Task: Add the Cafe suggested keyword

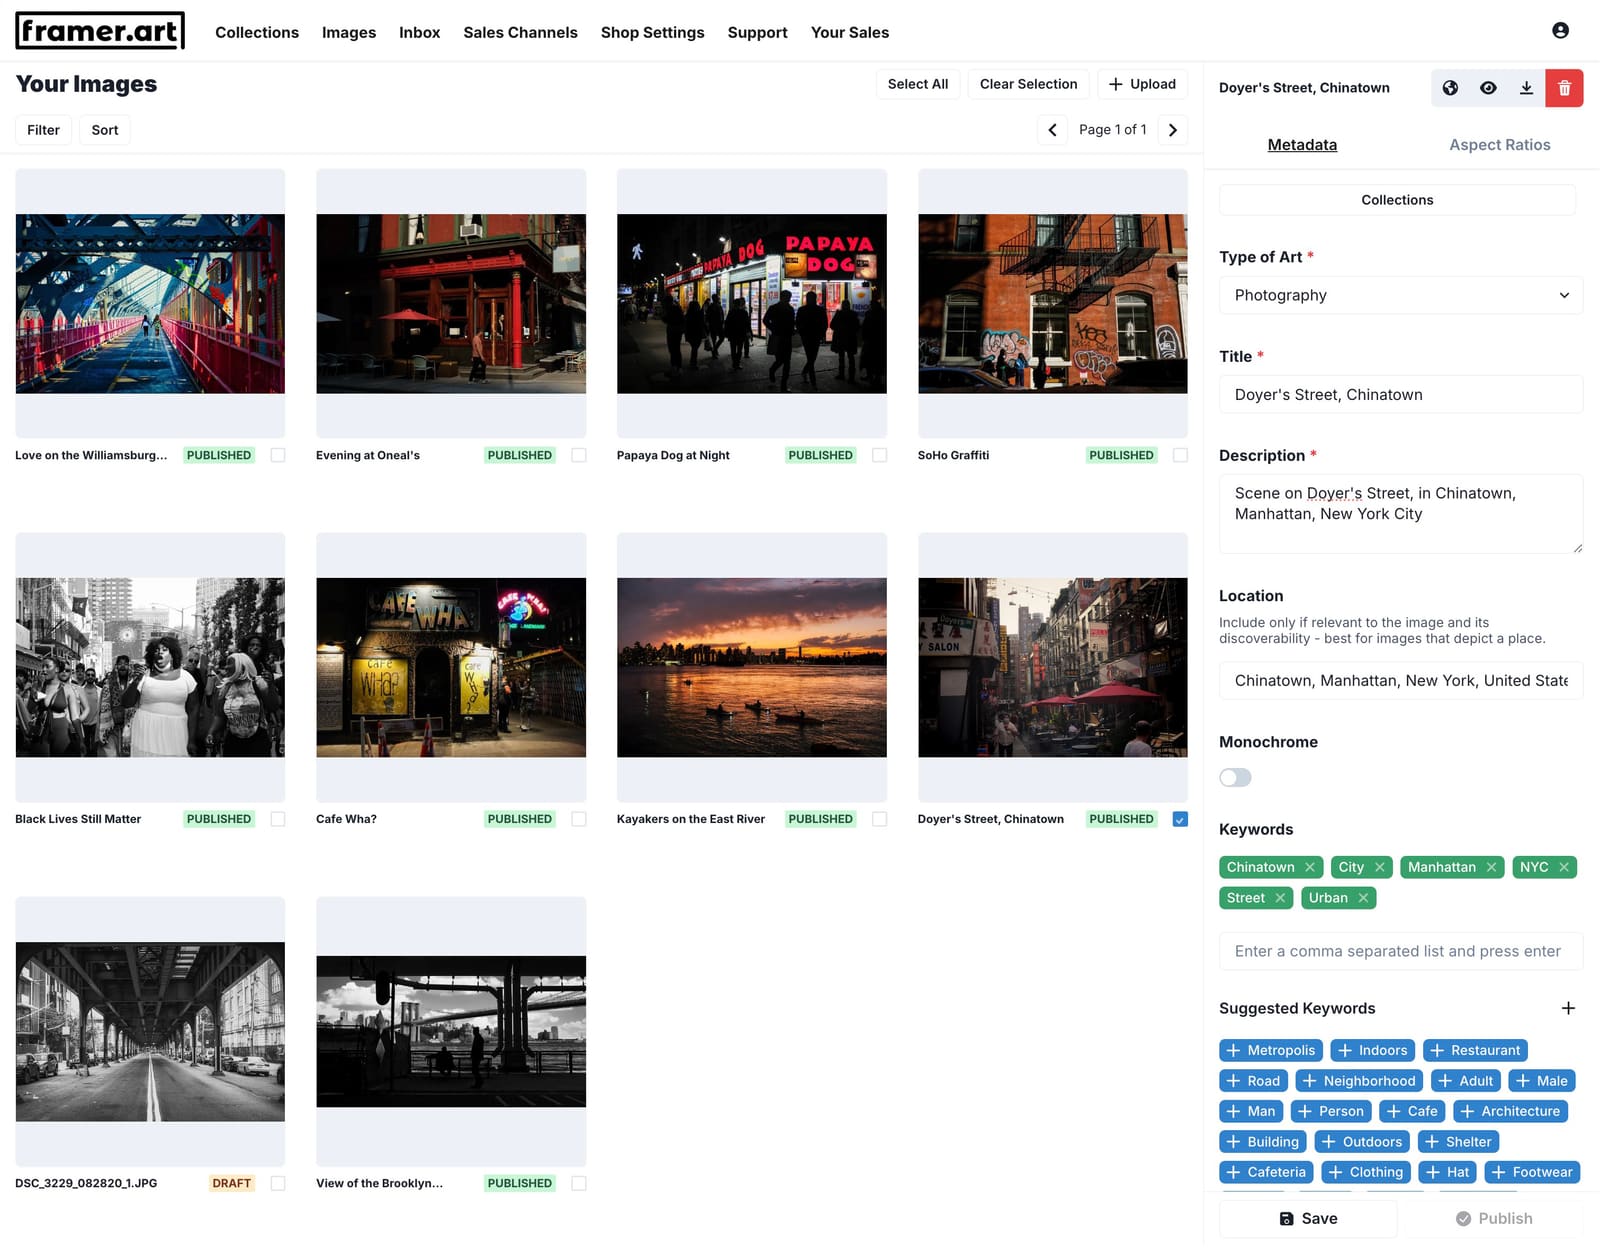Action: pyautogui.click(x=1412, y=1111)
